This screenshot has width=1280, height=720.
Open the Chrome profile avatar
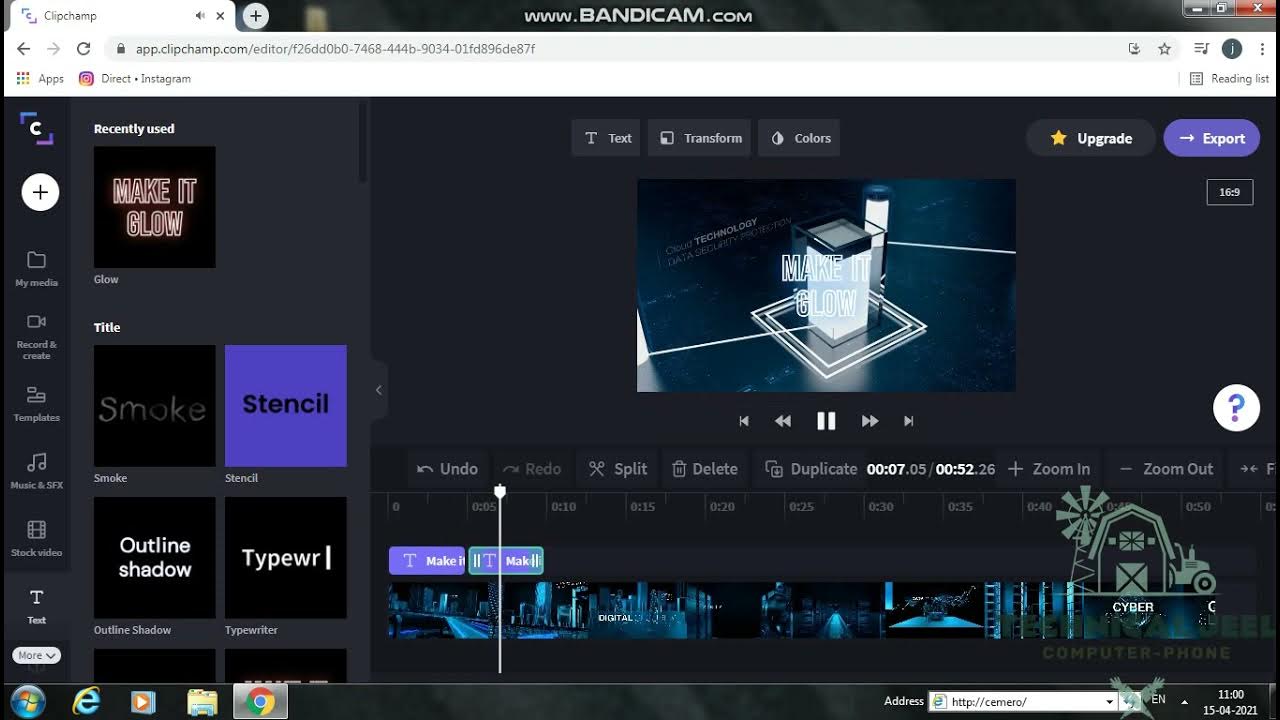[x=1232, y=48]
